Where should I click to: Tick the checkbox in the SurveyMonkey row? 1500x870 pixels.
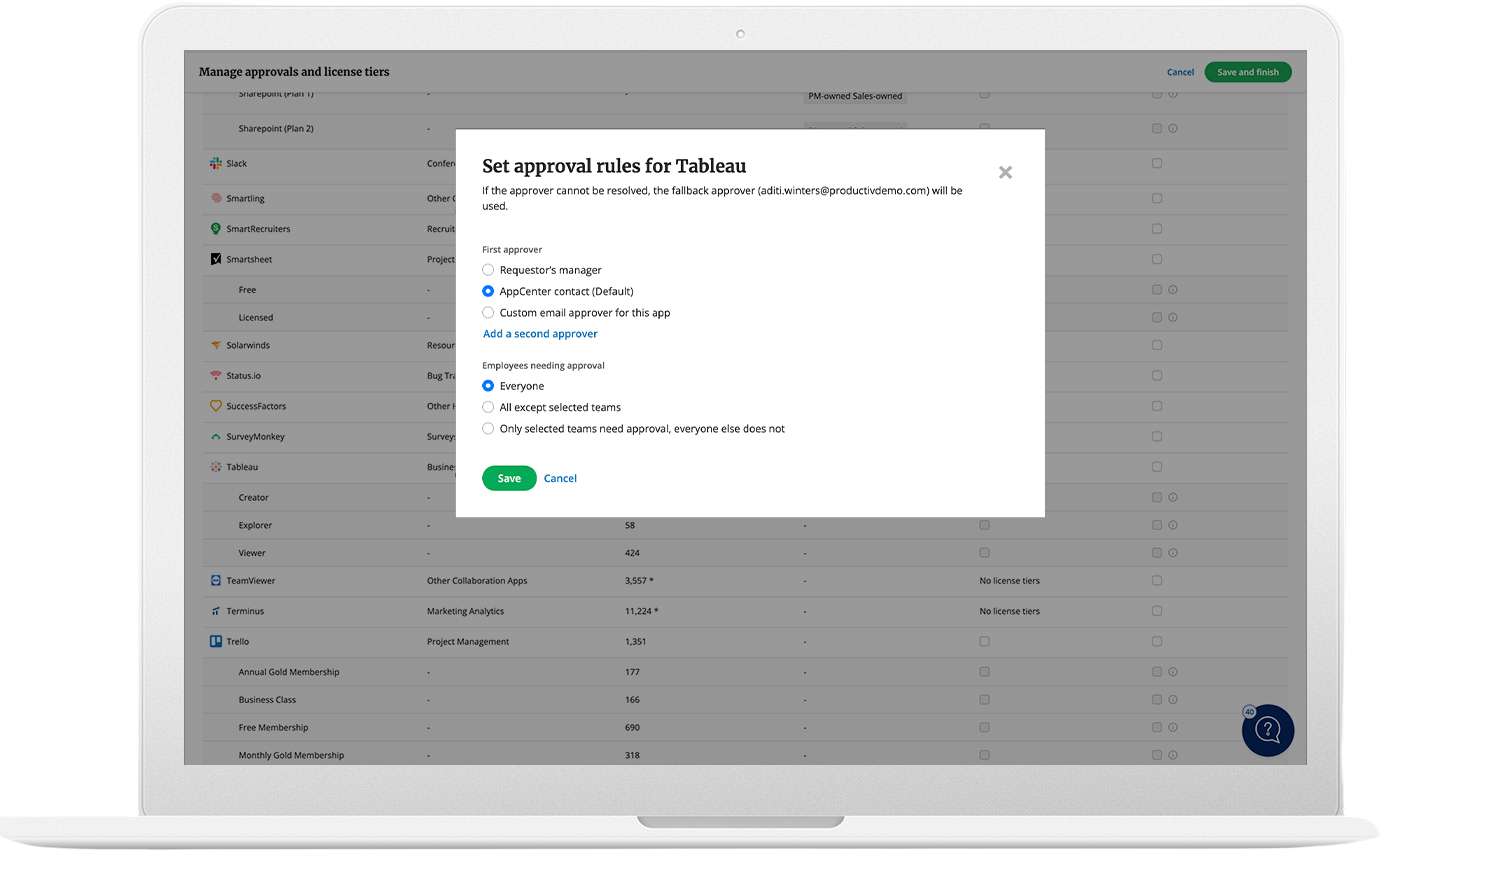[1157, 437]
